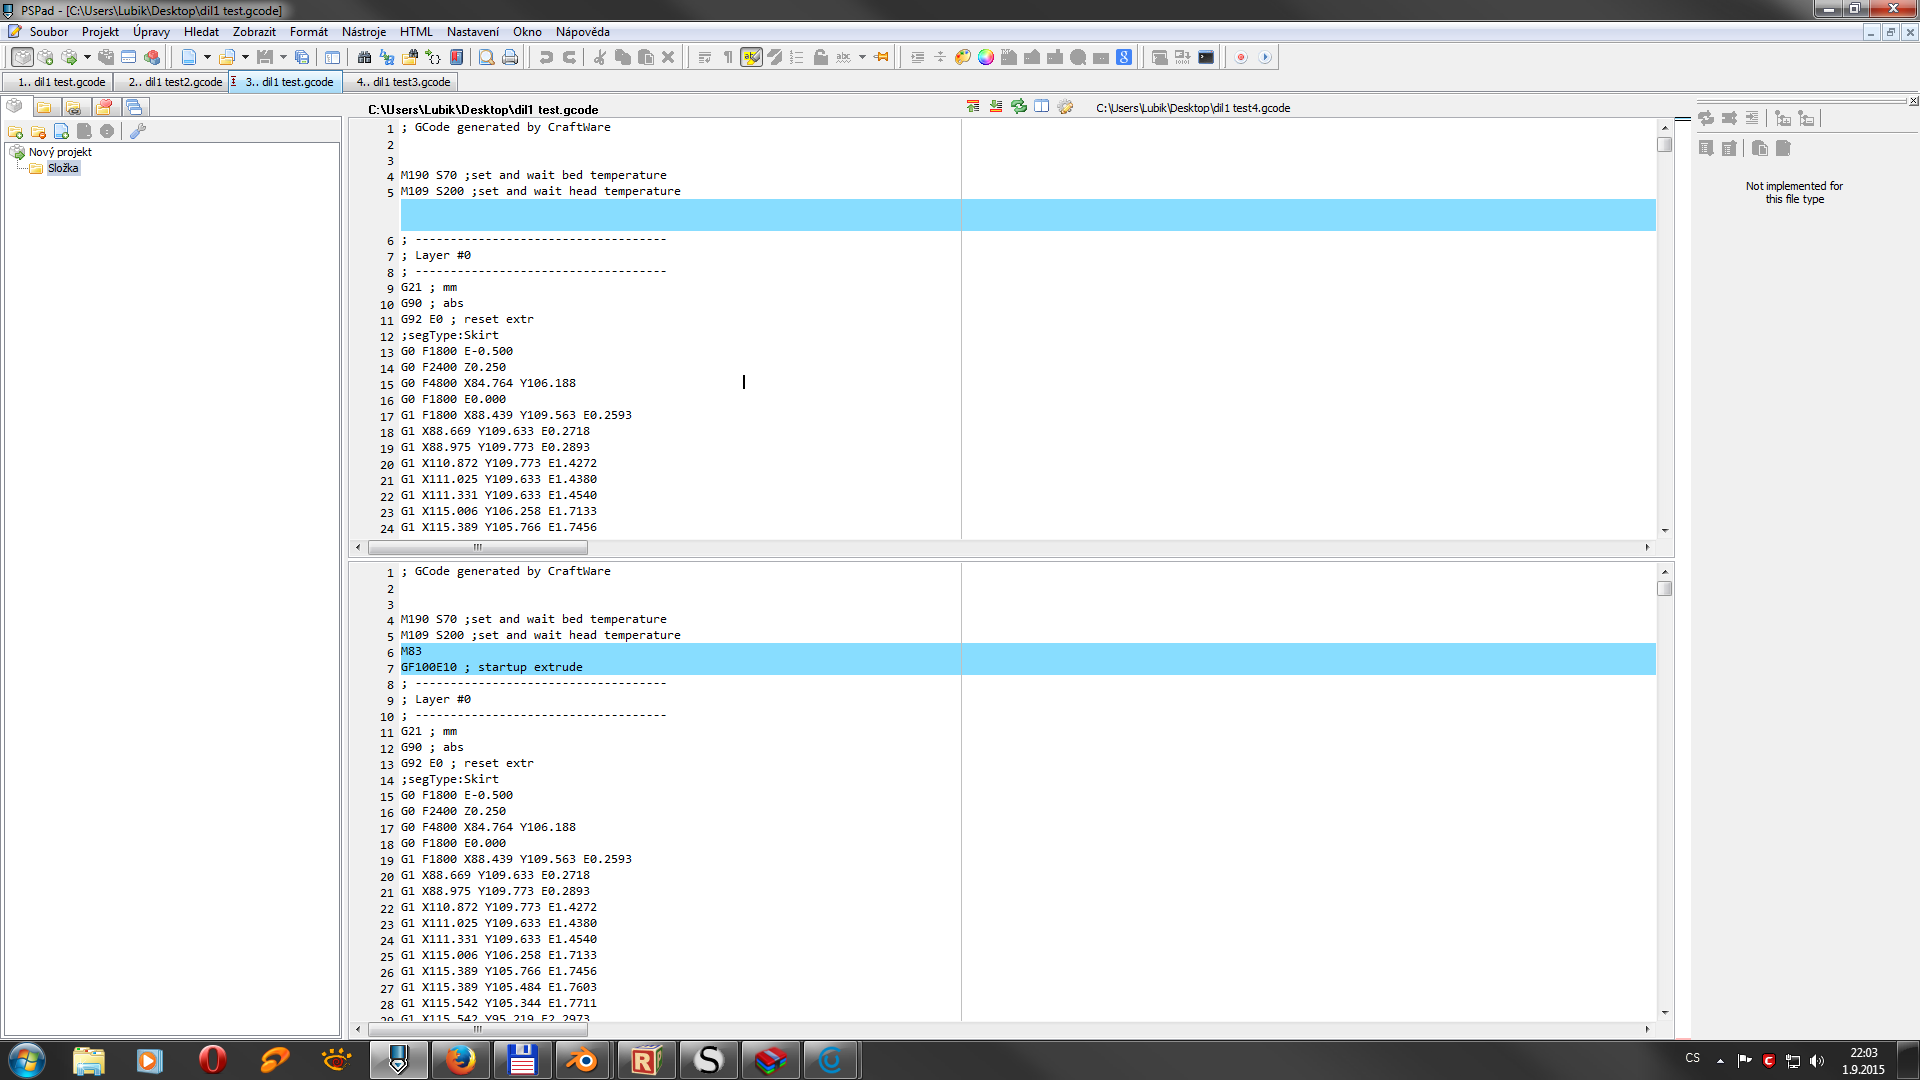Search with the Google toolbar icon
The image size is (1920, 1080).
1123,57
